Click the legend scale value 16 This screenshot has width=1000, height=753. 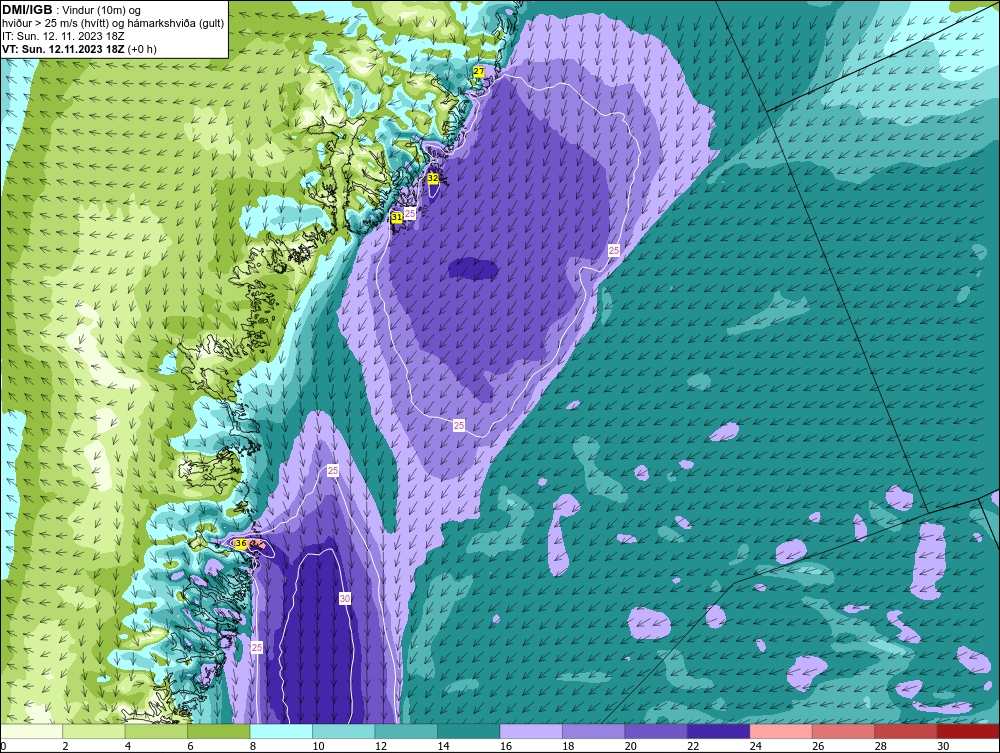506,746
